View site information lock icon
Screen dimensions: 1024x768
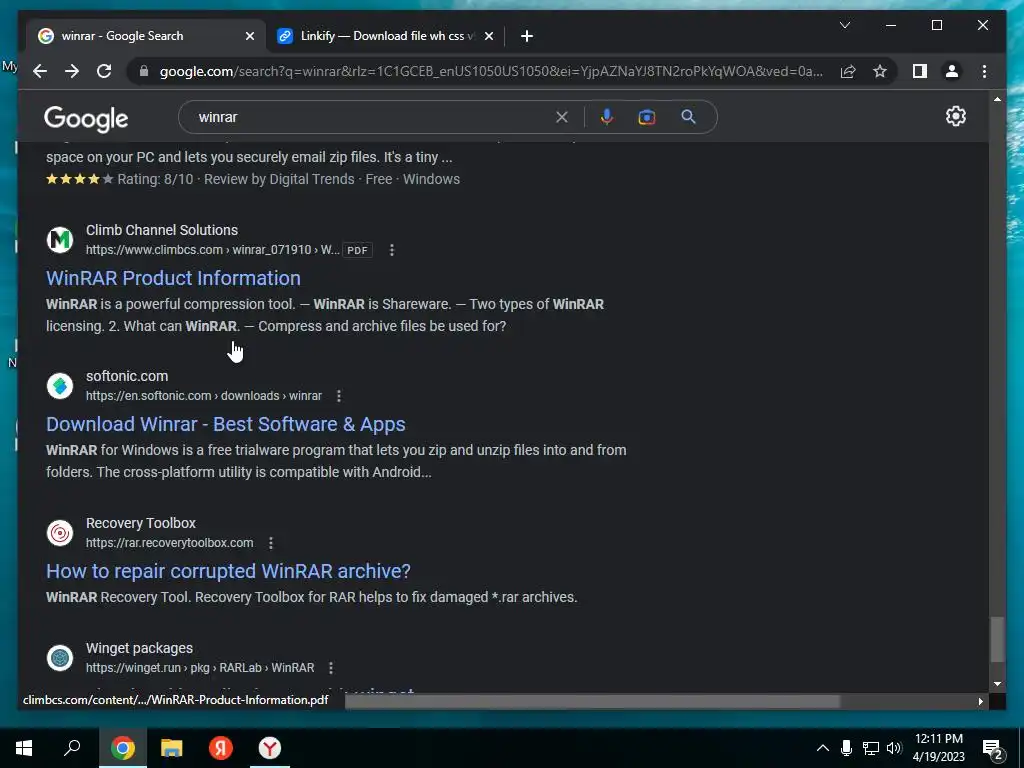[x=144, y=71]
